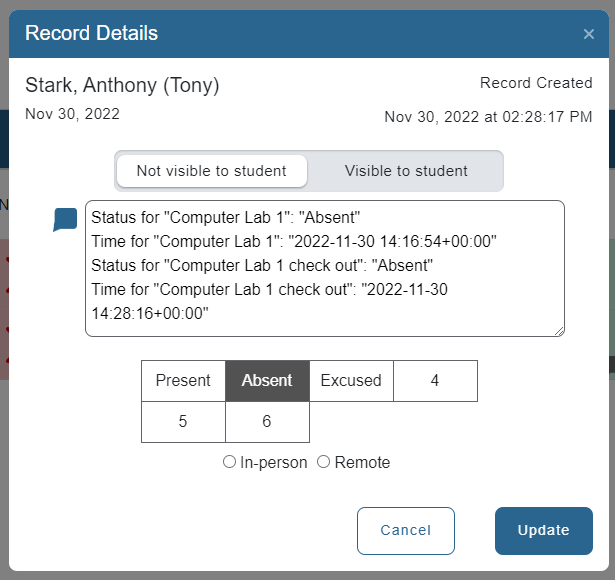Select the In-person radio button
The height and width of the screenshot is (580, 615).
point(230,462)
